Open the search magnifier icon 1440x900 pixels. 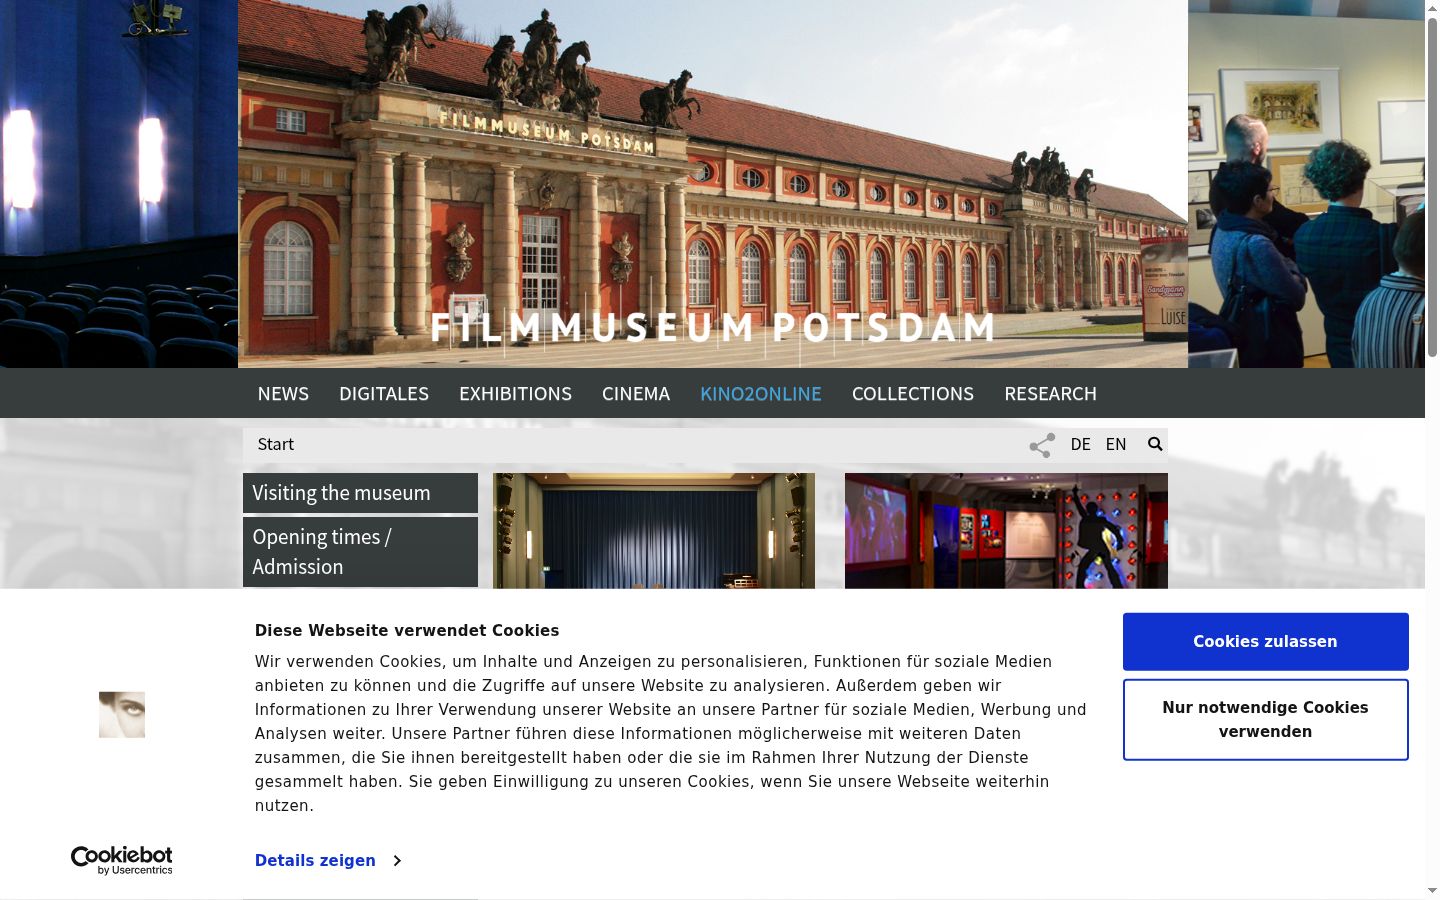(1155, 444)
